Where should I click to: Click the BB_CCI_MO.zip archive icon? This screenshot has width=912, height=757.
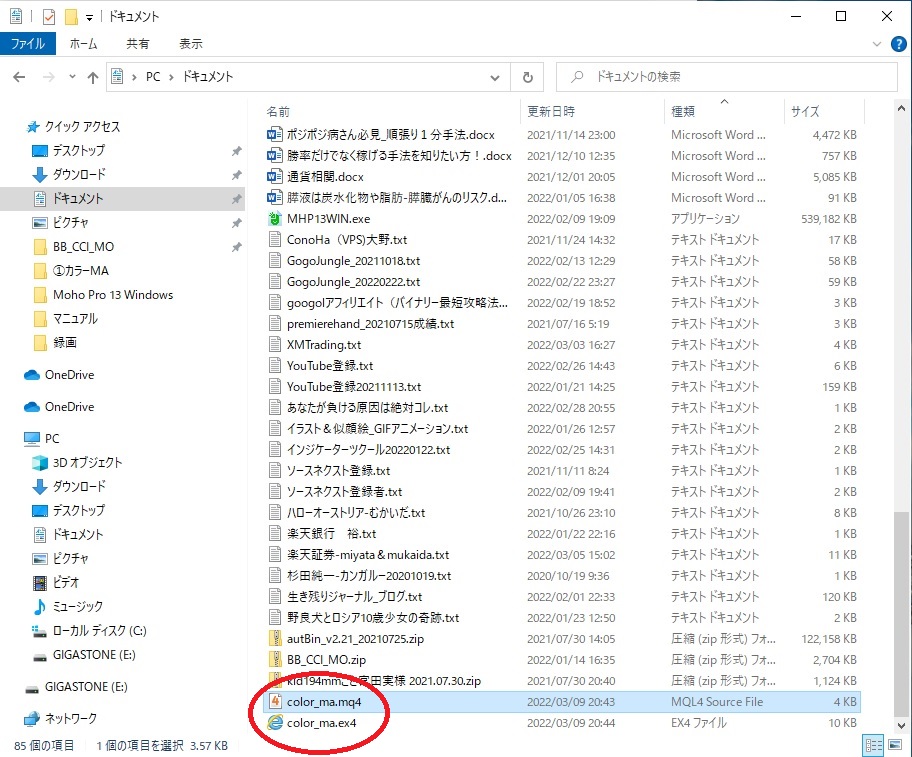[x=275, y=660]
